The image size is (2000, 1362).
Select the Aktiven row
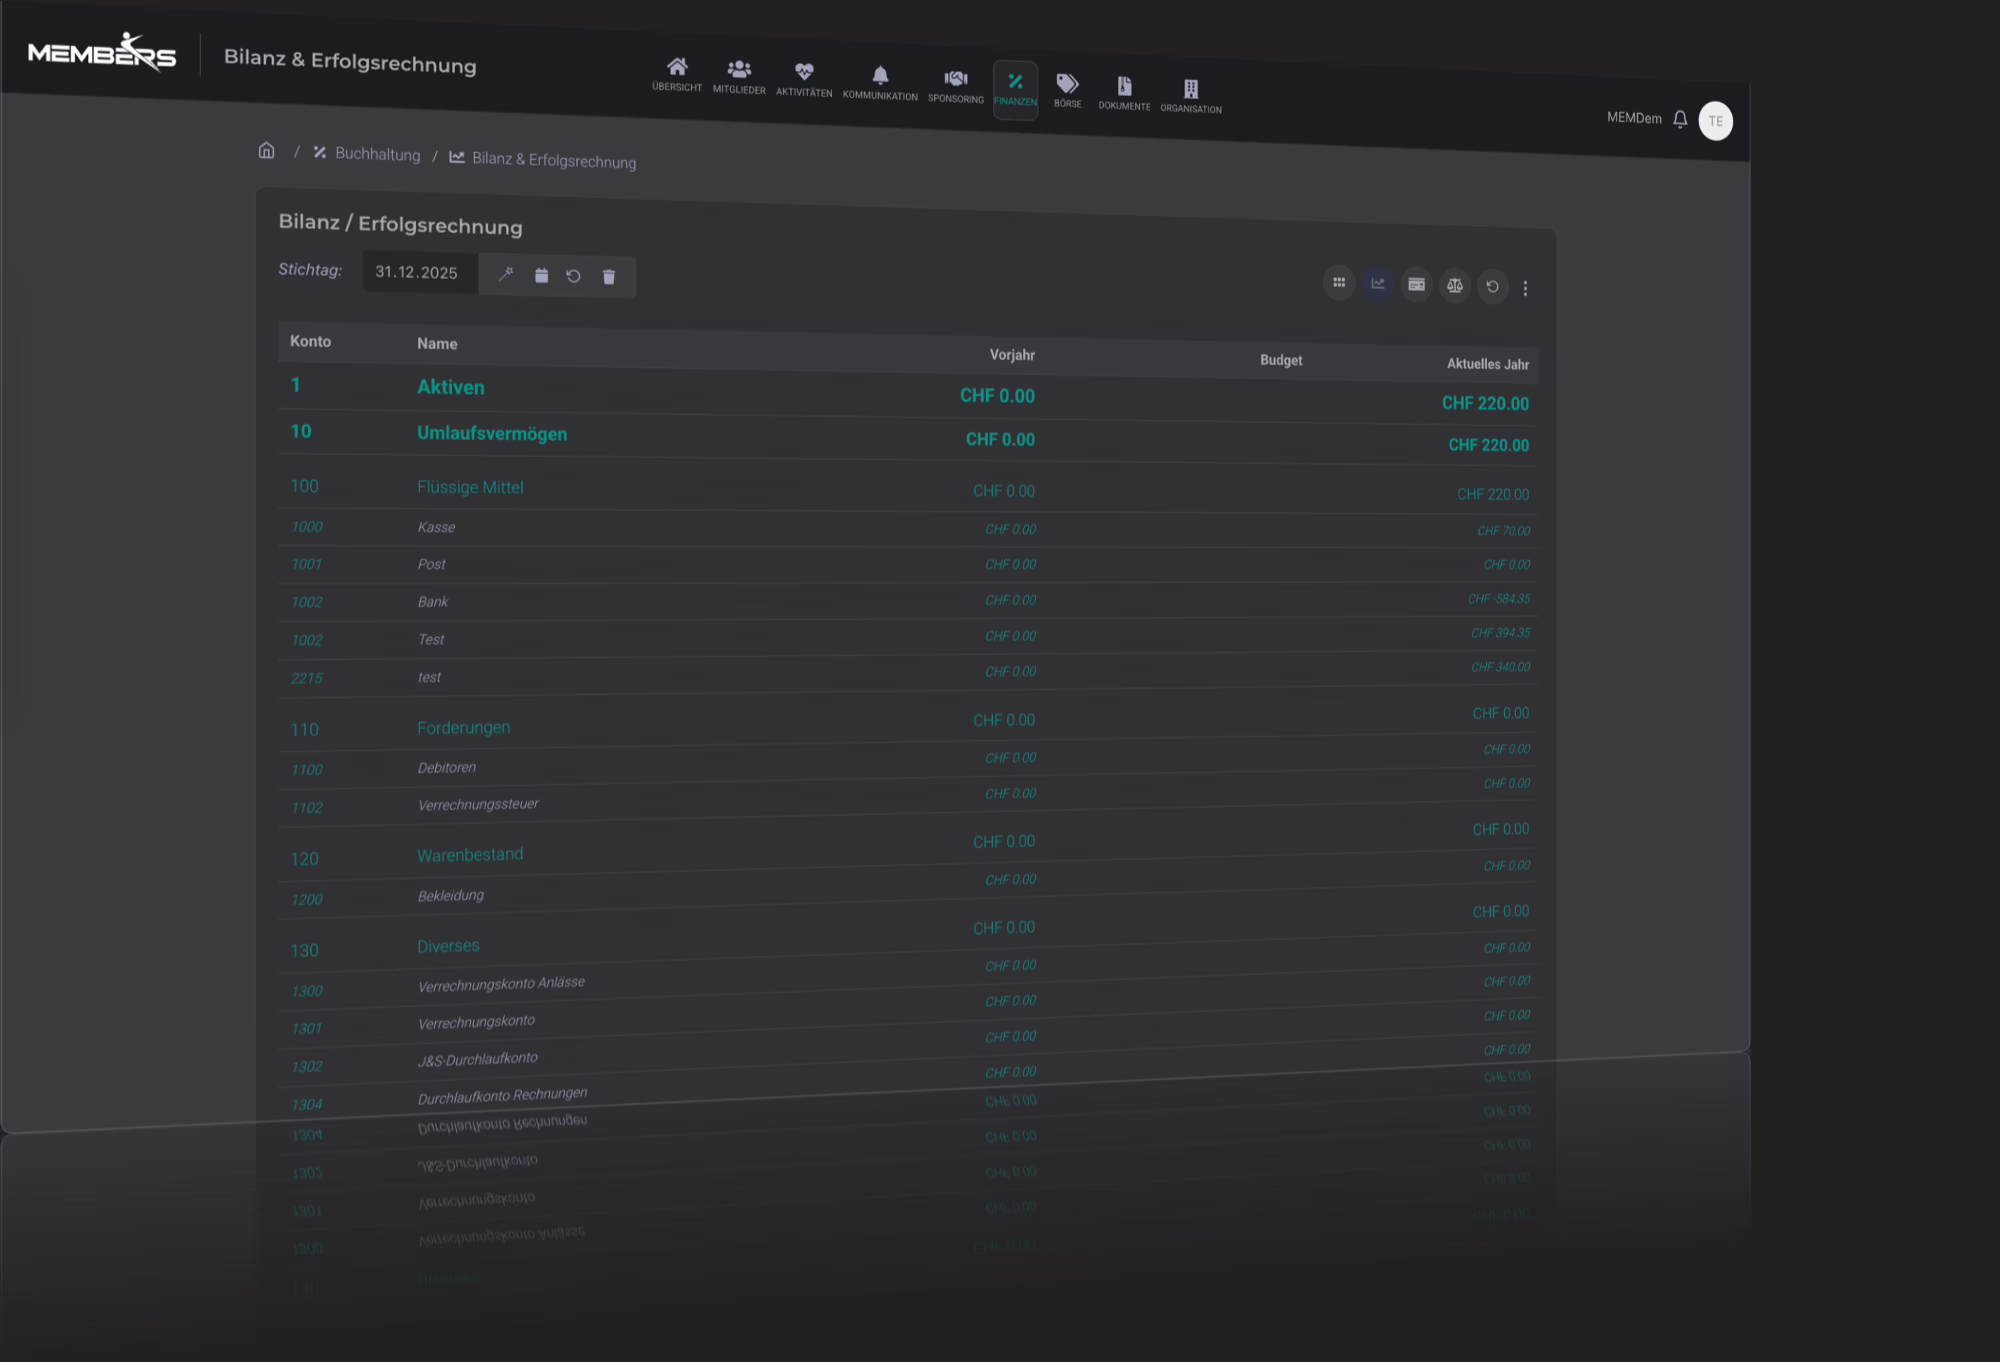907,394
